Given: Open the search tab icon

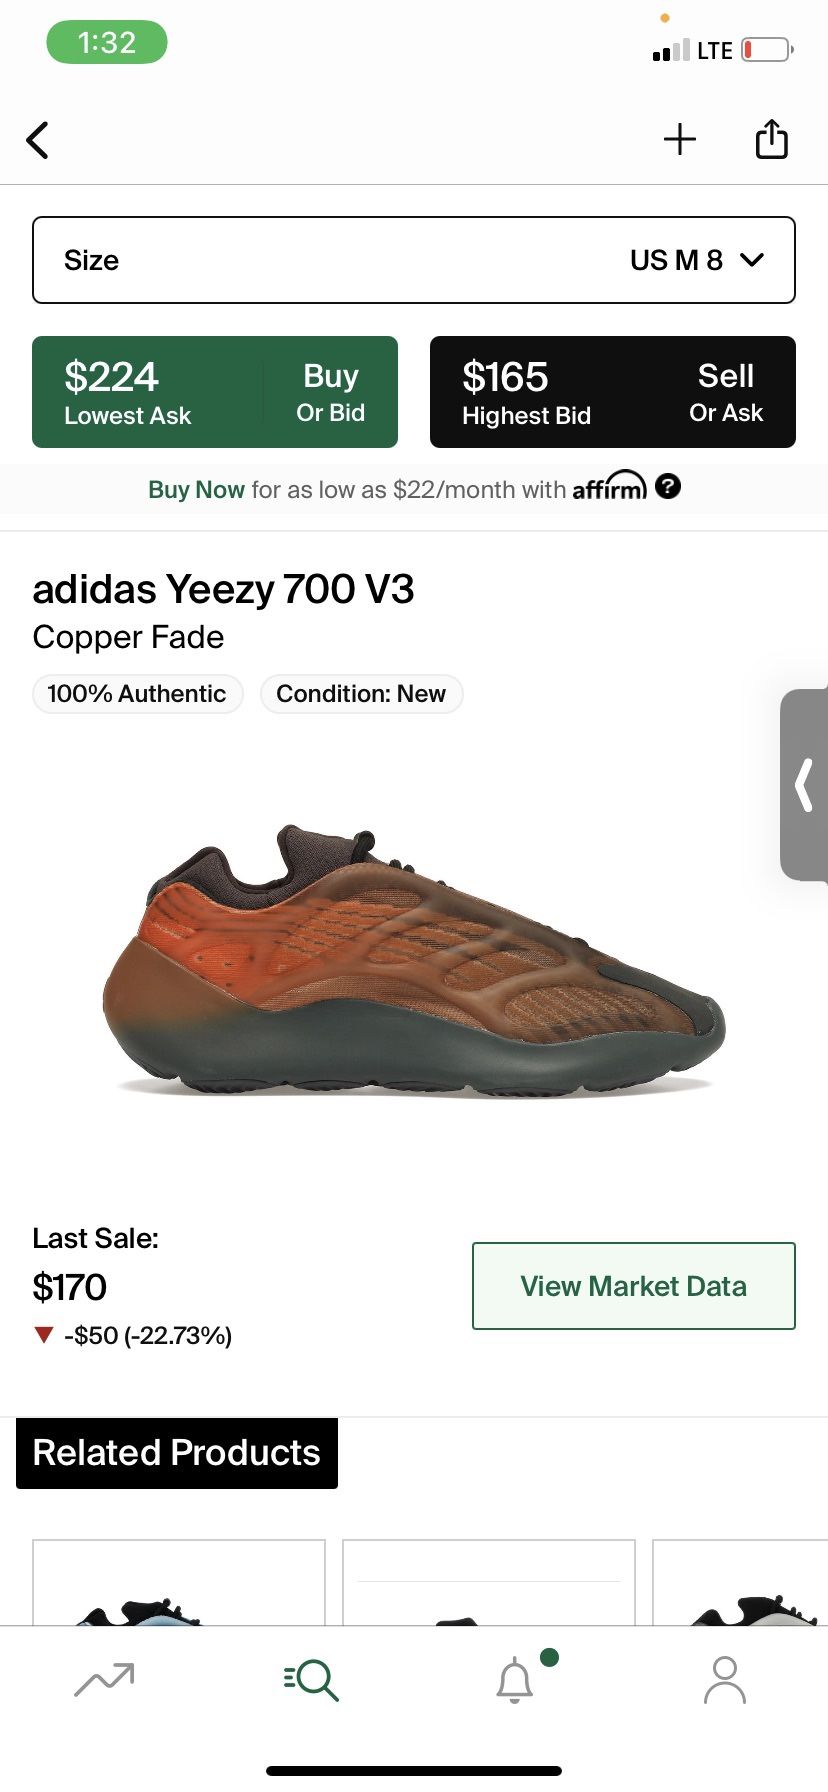Looking at the screenshot, I should pyautogui.click(x=311, y=1680).
